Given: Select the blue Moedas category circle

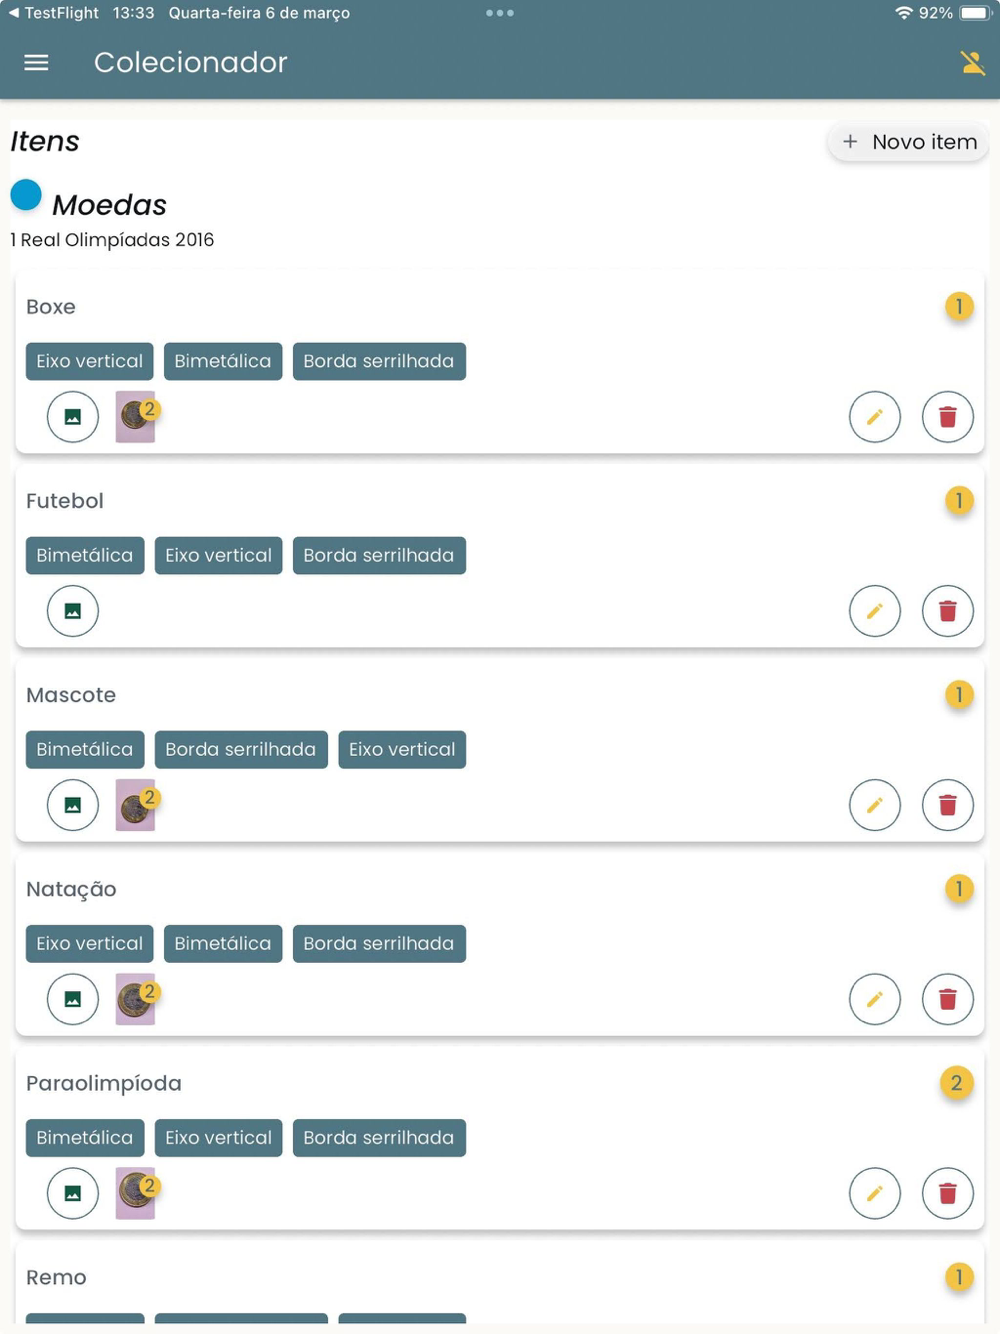Looking at the screenshot, I should (x=26, y=195).
